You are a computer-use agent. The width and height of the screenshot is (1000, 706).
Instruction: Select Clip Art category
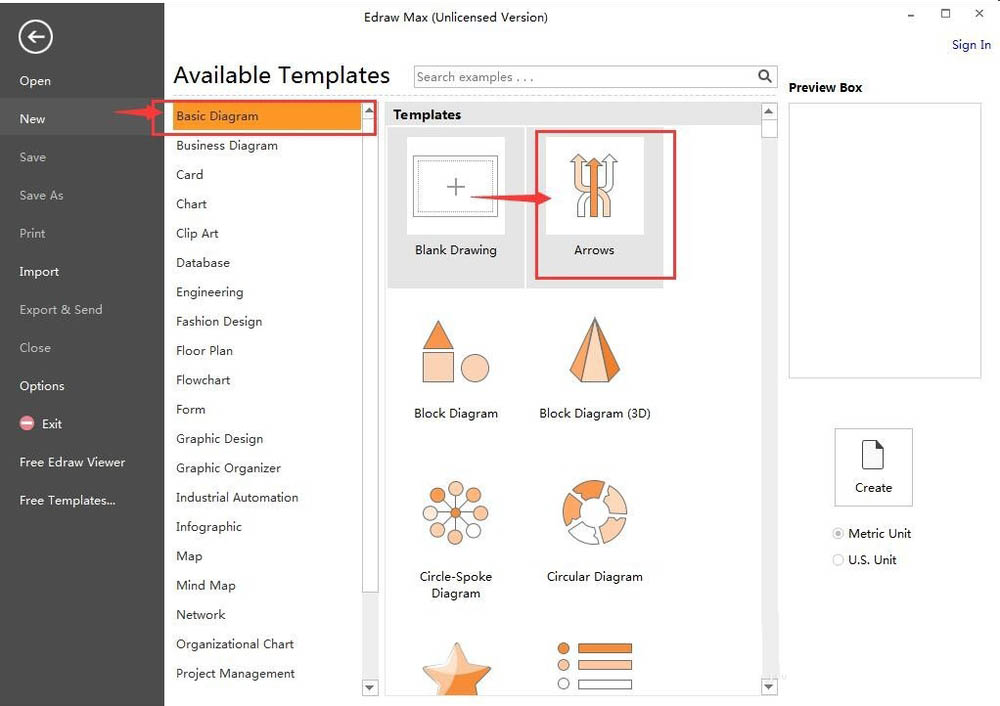click(x=197, y=233)
